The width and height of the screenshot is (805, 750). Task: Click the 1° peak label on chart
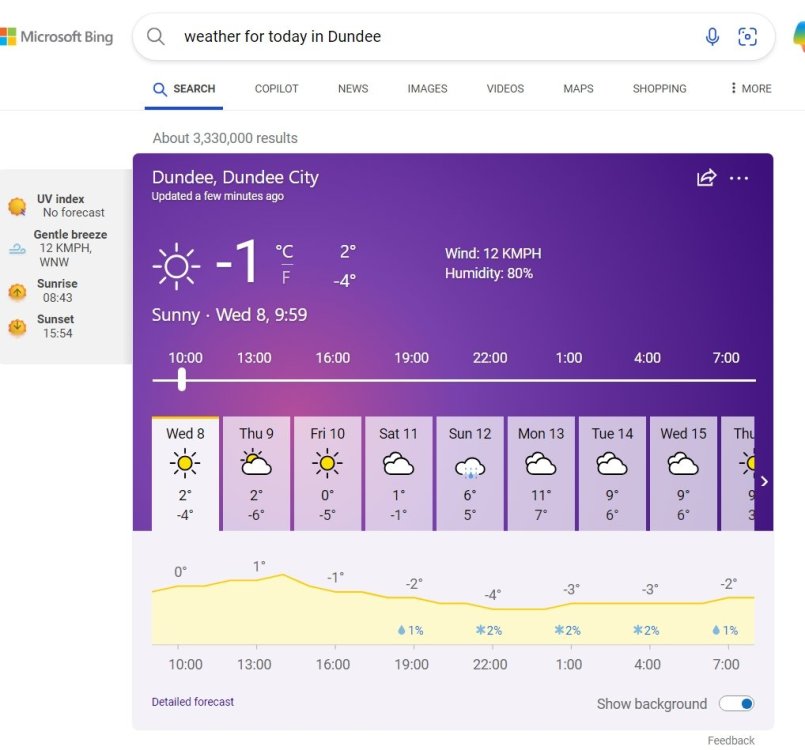click(259, 566)
